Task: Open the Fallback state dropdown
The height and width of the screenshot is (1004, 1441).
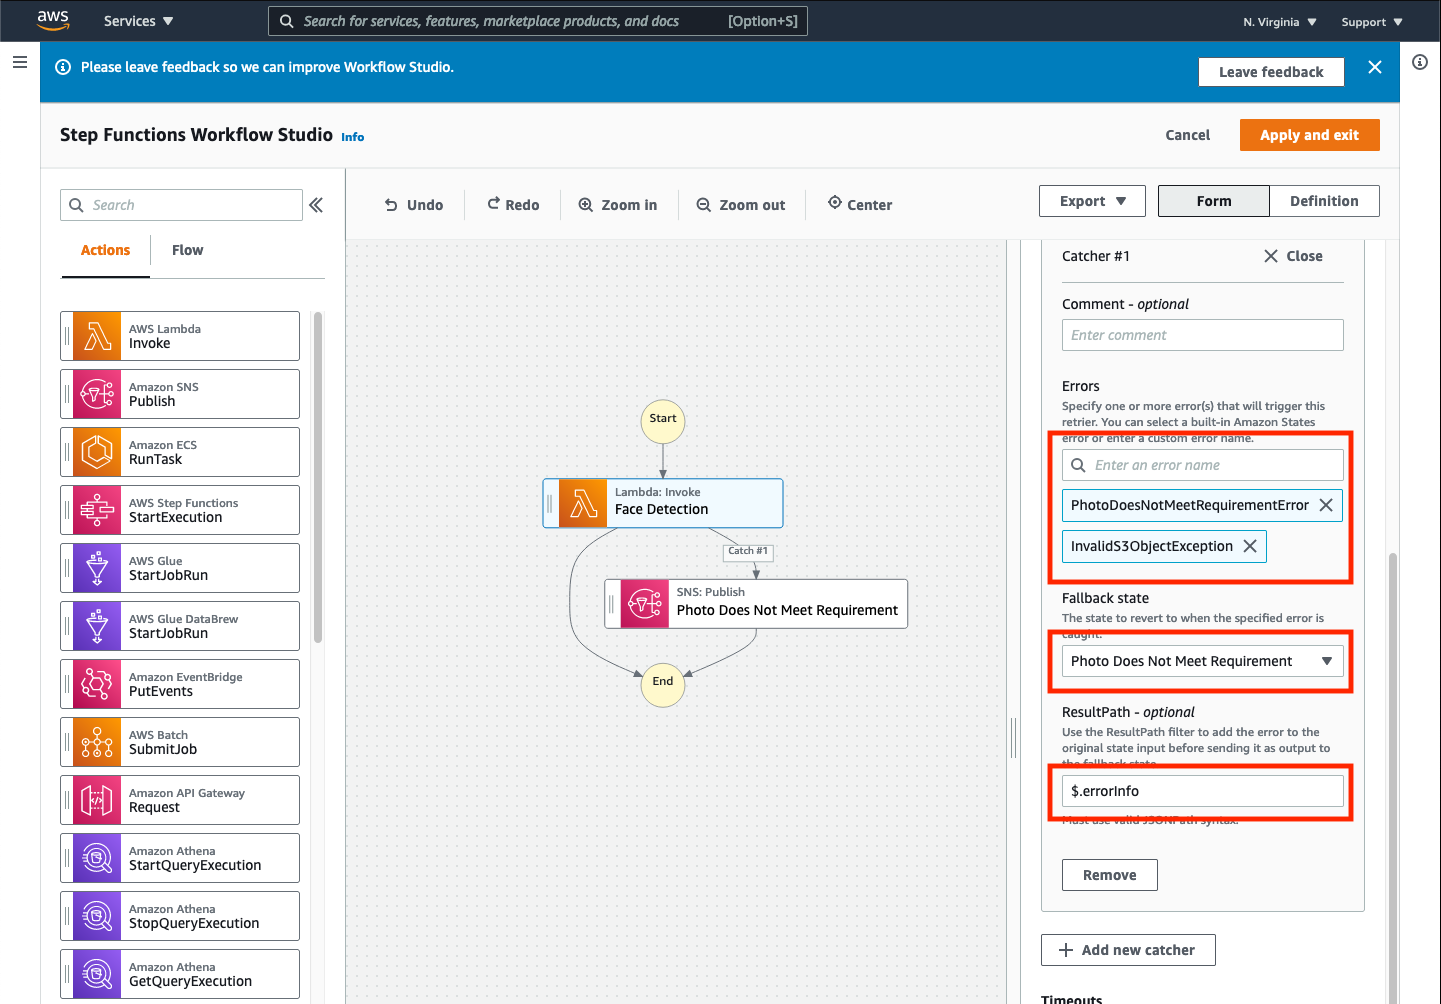Action: click(1202, 661)
